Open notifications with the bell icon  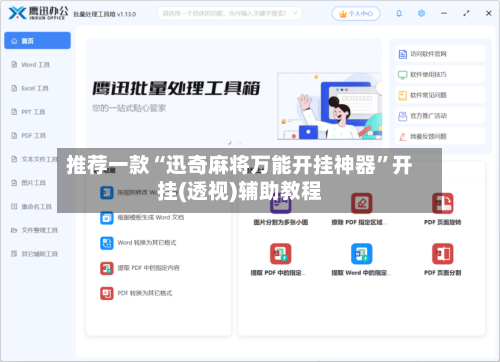point(399,14)
